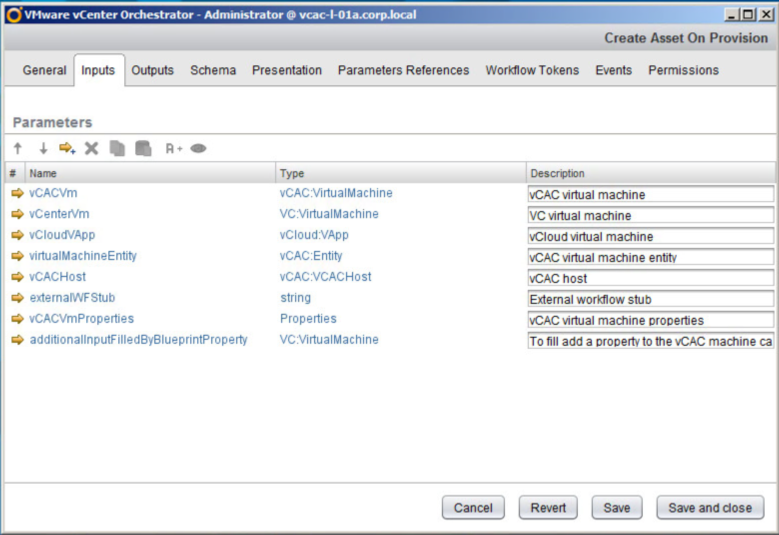Click the Revert button
The width and height of the screenshot is (779, 535).
click(548, 508)
